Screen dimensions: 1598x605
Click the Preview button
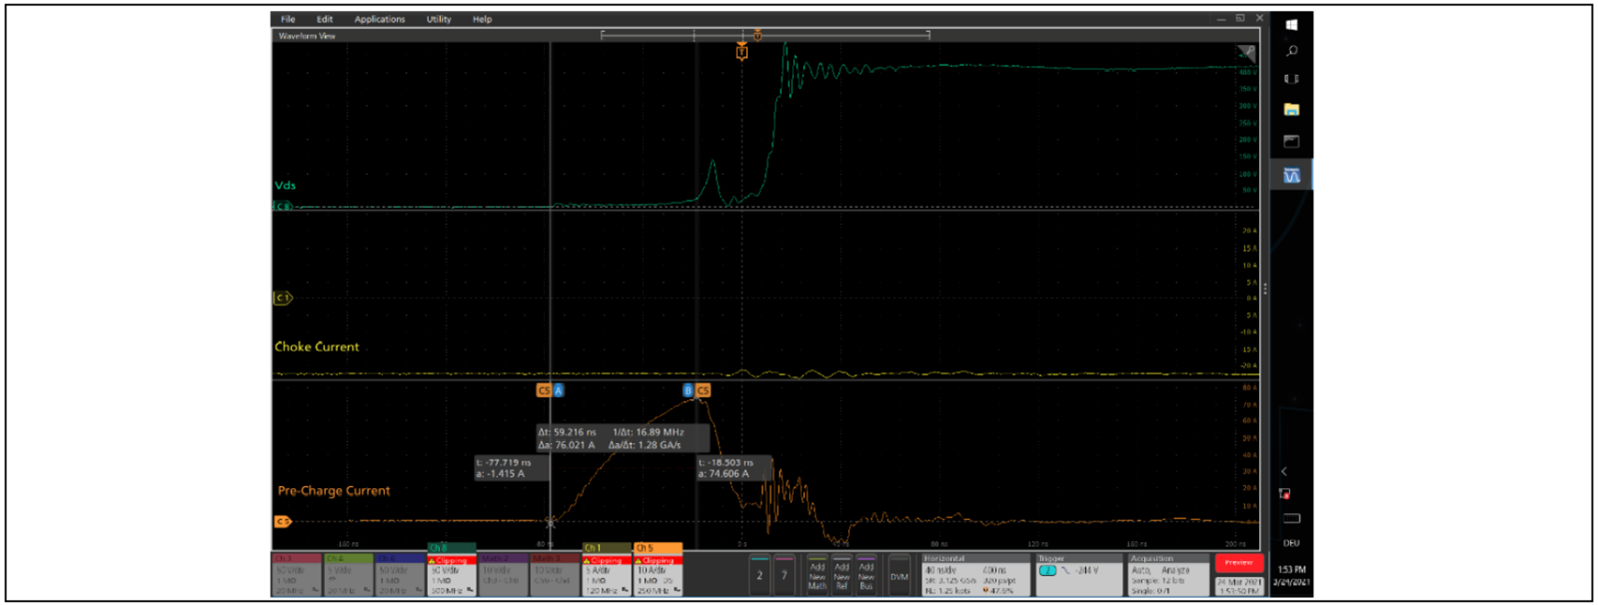tap(1238, 563)
